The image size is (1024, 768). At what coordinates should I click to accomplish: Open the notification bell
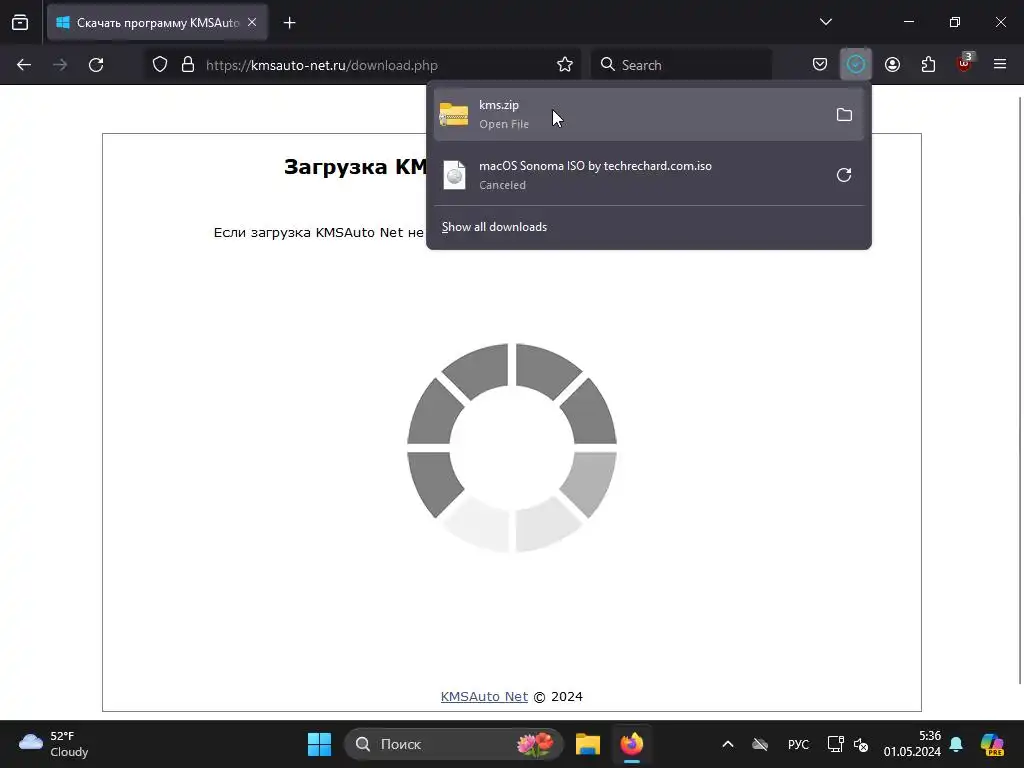(956, 744)
